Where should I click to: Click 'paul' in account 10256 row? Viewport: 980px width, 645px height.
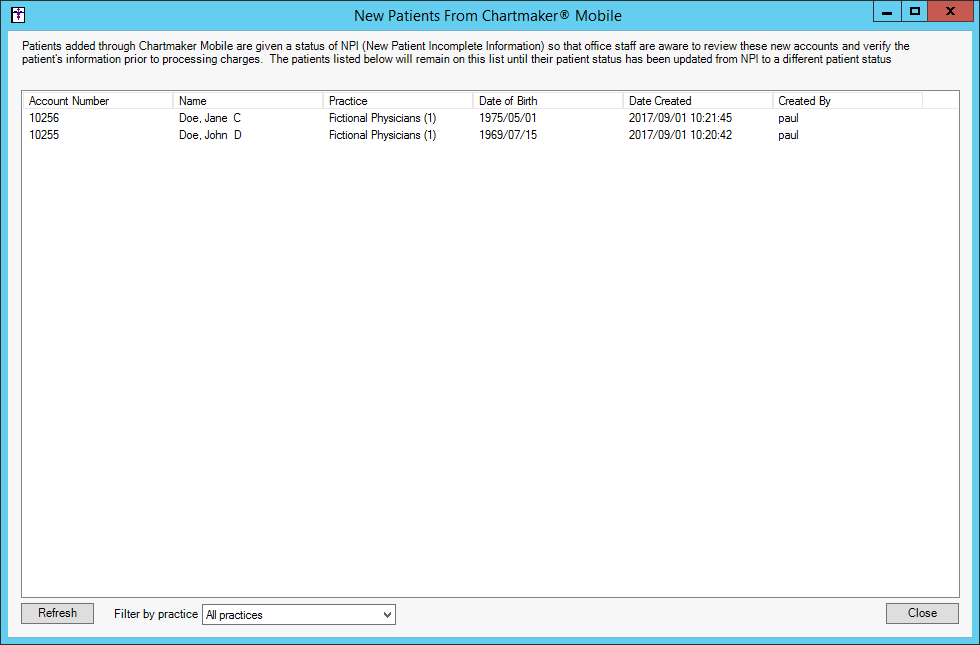[x=788, y=118]
